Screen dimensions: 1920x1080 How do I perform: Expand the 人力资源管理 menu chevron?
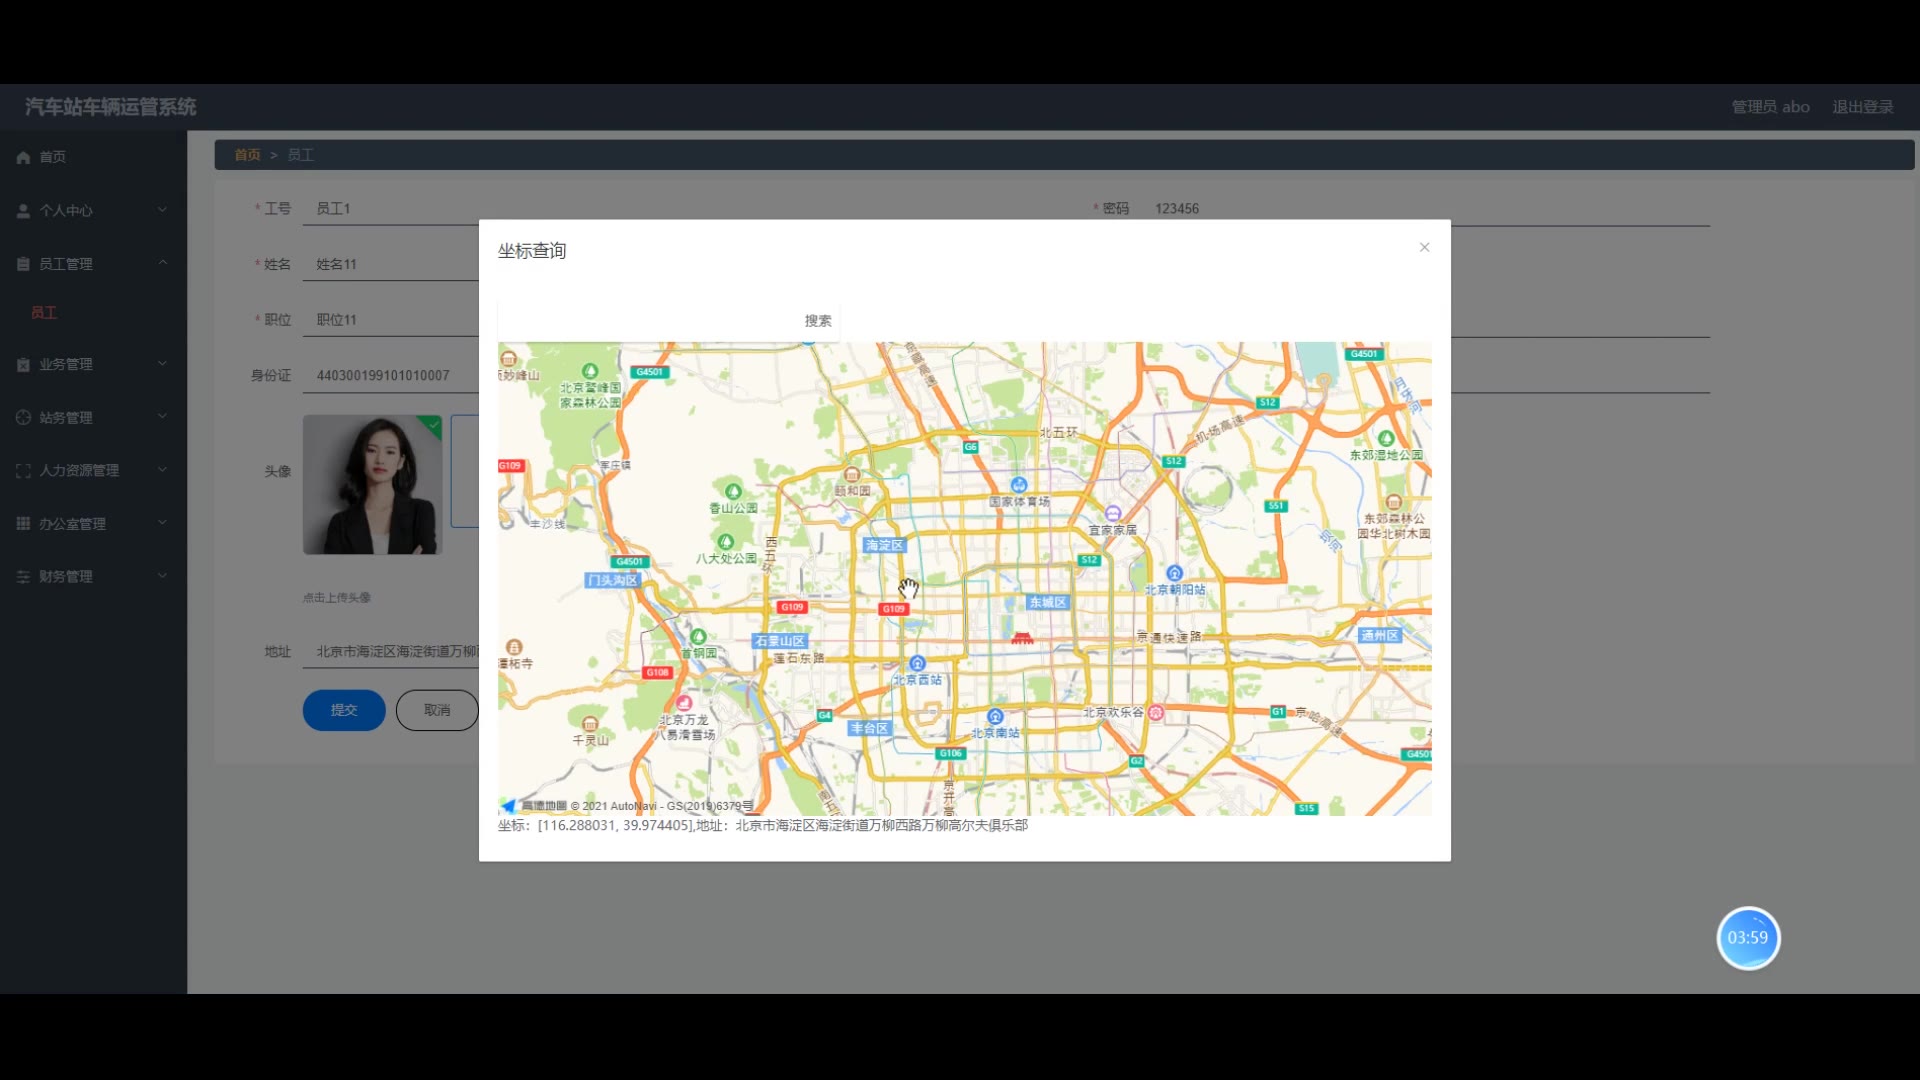[162, 470]
